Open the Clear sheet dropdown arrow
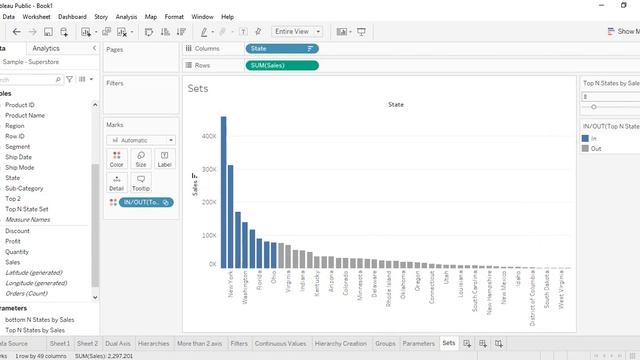Screen dimensions: 640x360 132,32
